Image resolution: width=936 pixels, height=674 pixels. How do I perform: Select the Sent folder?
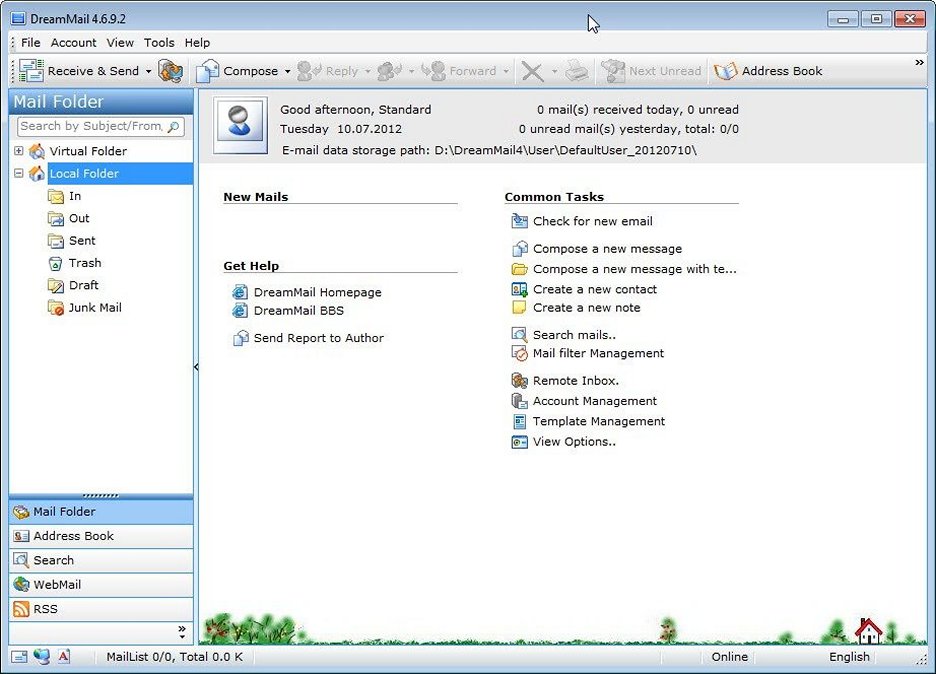point(82,241)
